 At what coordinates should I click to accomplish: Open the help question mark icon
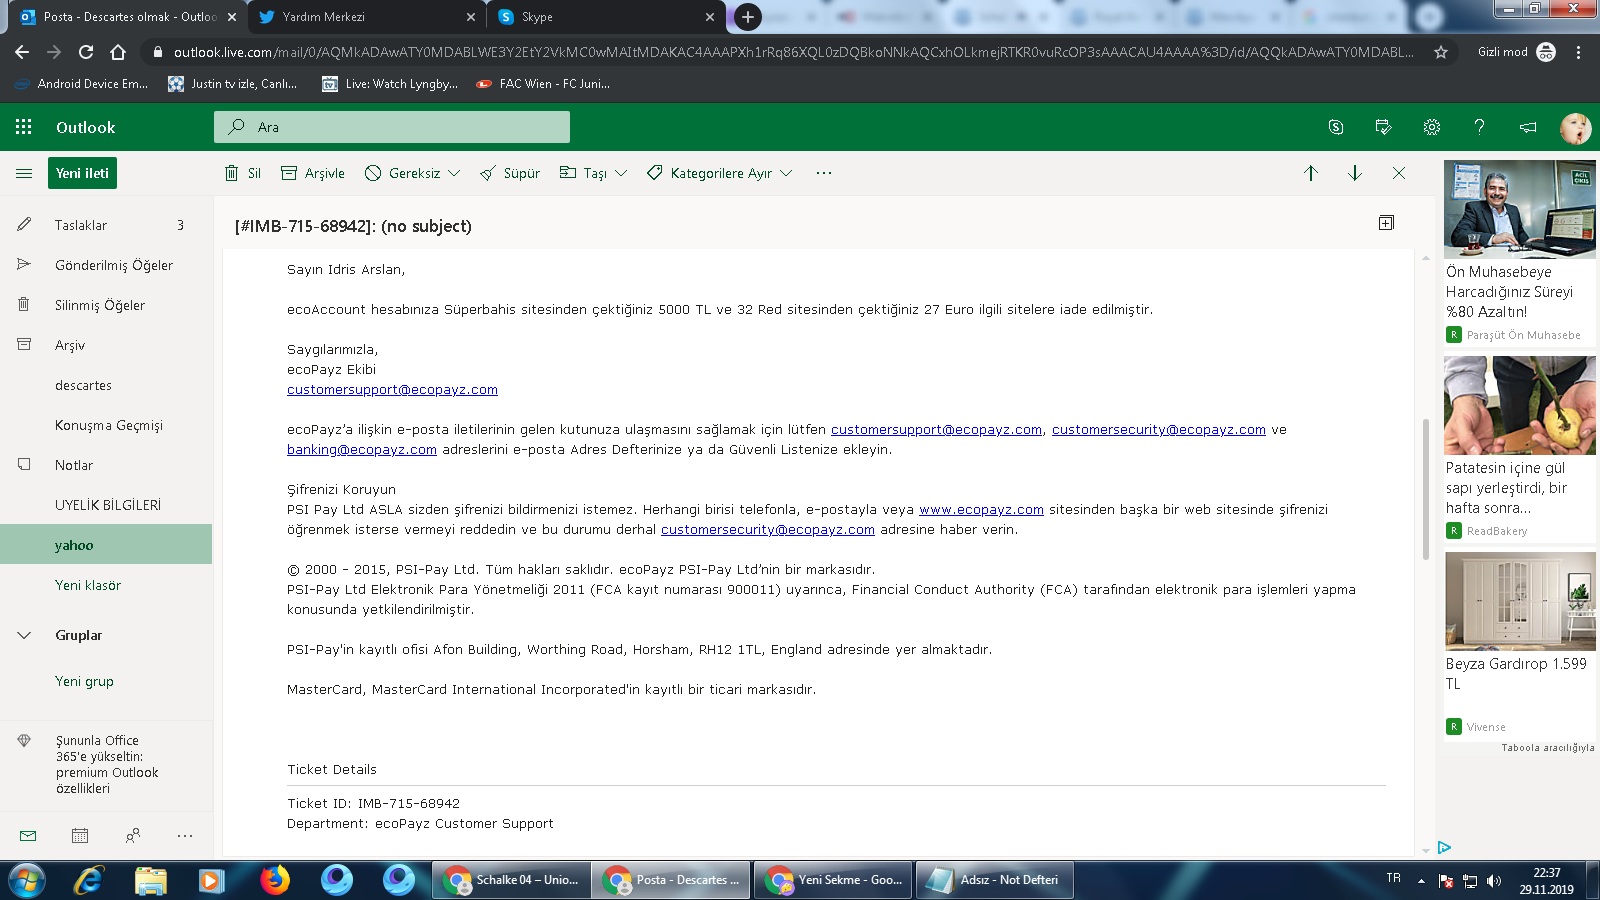pos(1479,127)
